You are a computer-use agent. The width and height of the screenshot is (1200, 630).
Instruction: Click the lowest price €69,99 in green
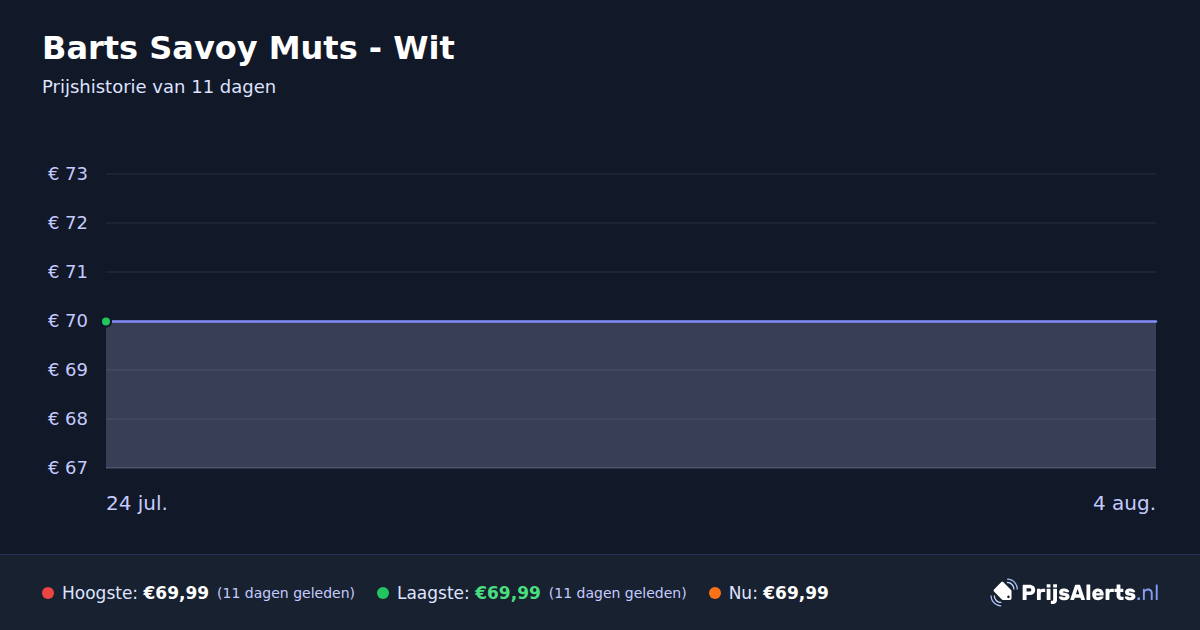508,593
